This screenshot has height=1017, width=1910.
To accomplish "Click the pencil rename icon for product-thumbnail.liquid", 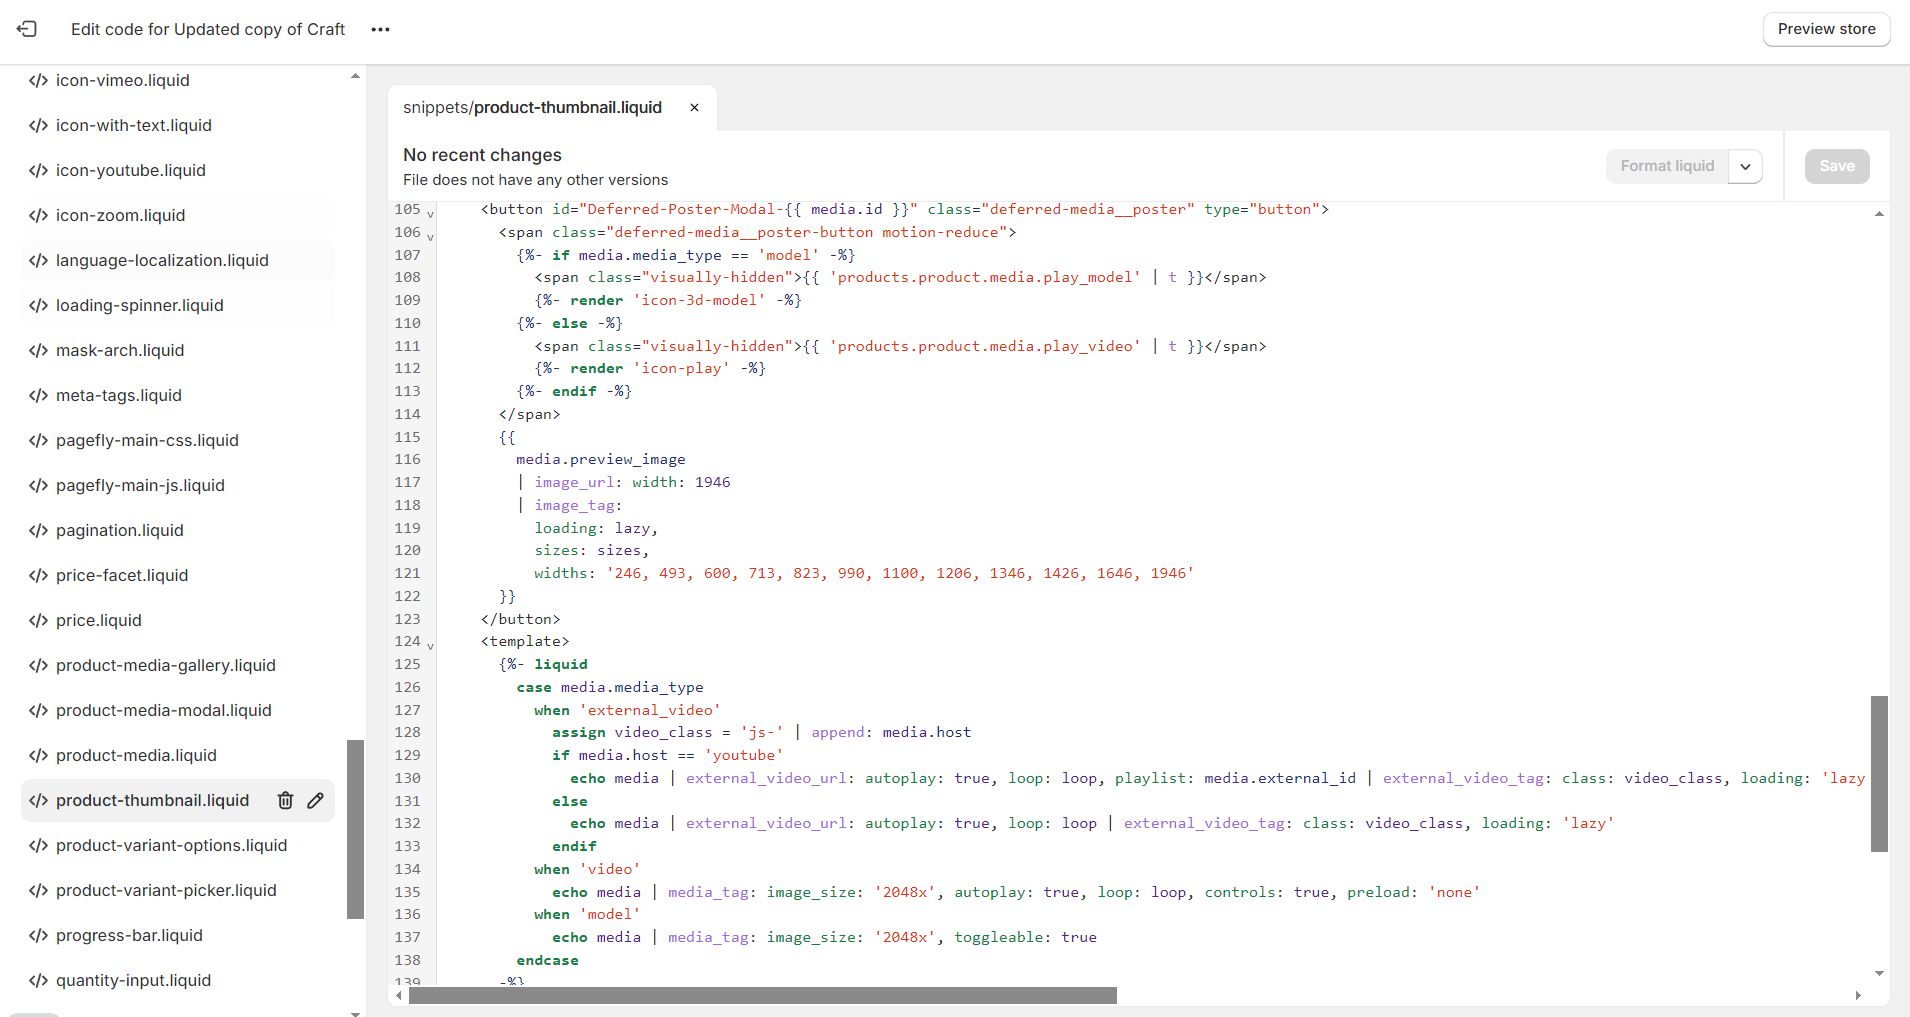I will point(316,800).
